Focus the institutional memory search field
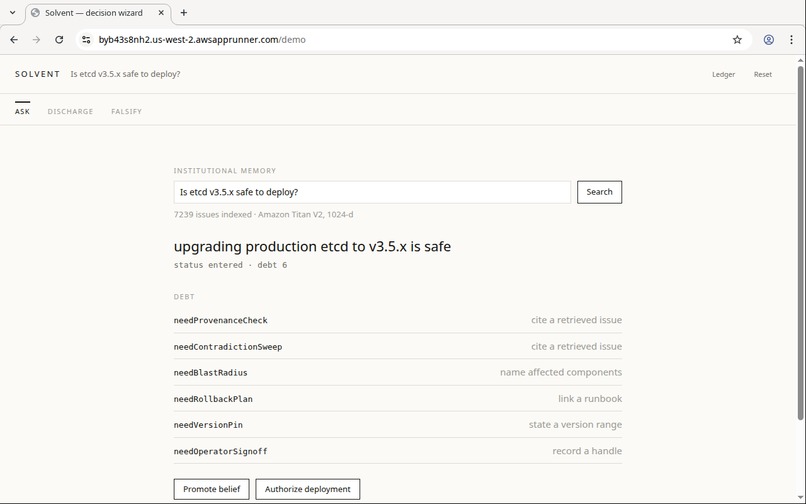 (372, 192)
